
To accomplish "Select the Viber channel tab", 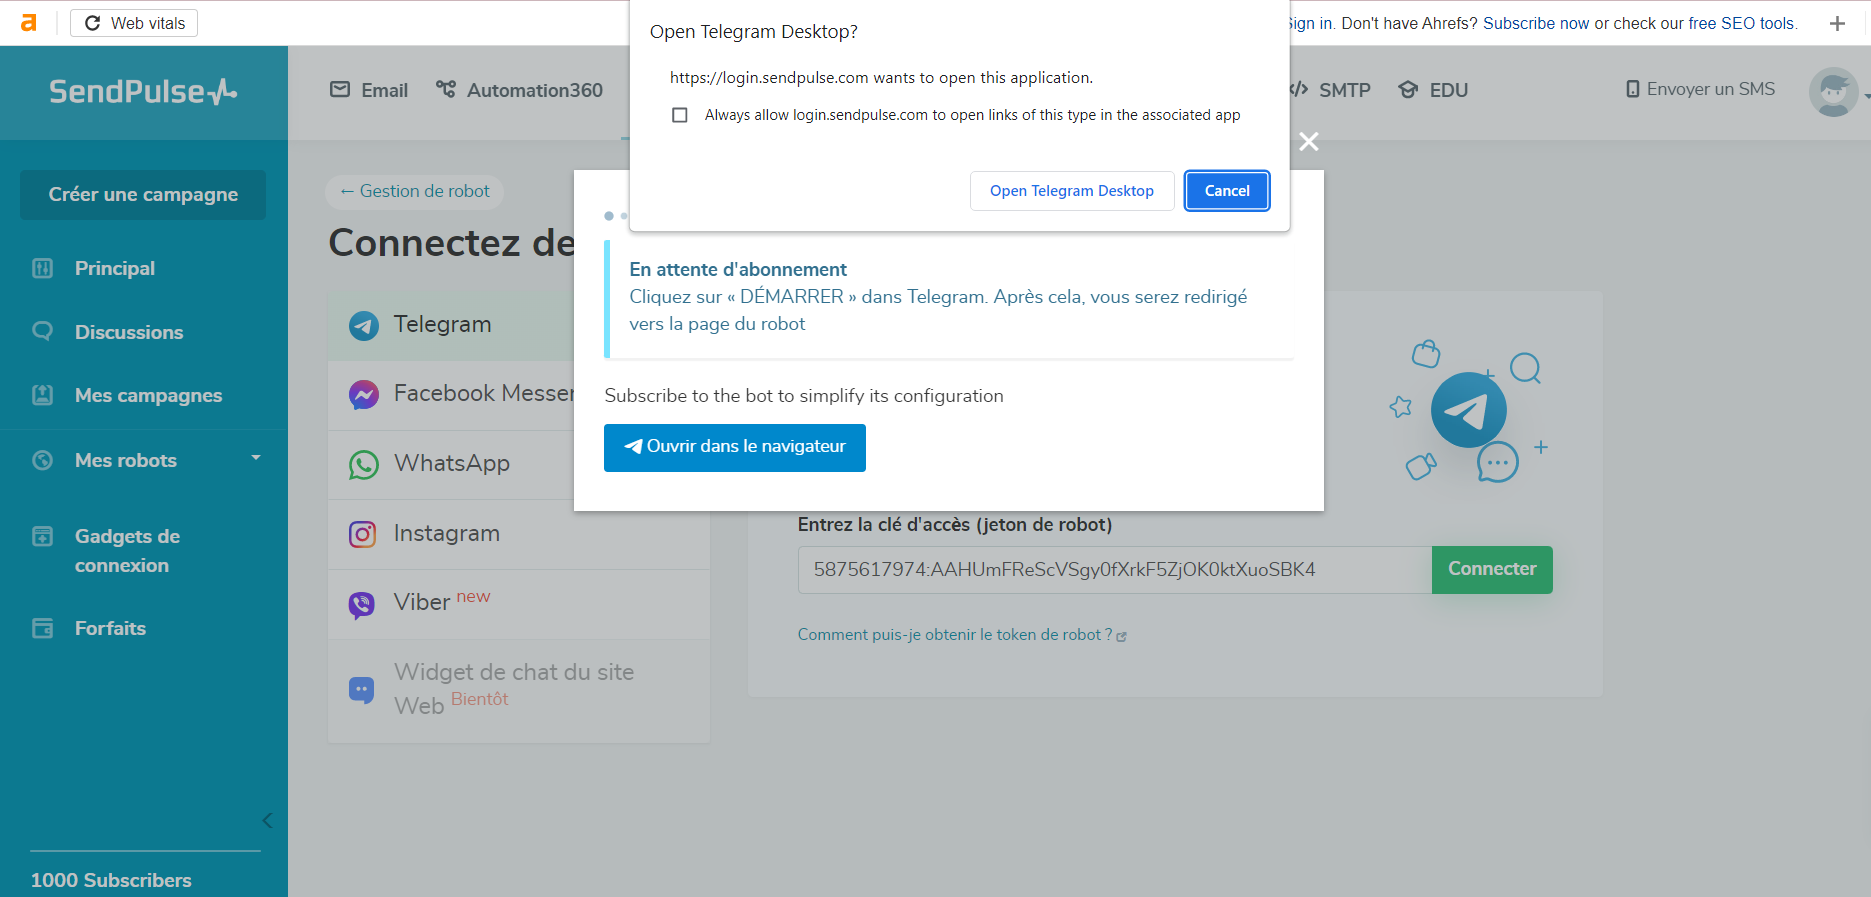I will tap(519, 605).
